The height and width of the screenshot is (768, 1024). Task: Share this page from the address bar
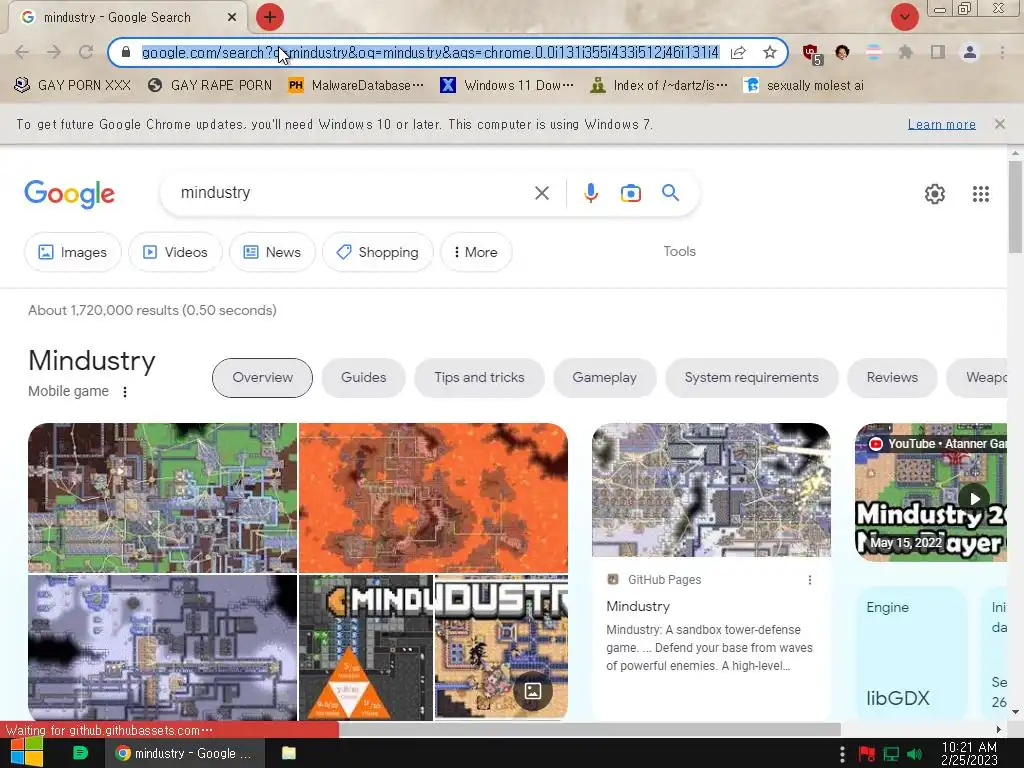point(738,52)
